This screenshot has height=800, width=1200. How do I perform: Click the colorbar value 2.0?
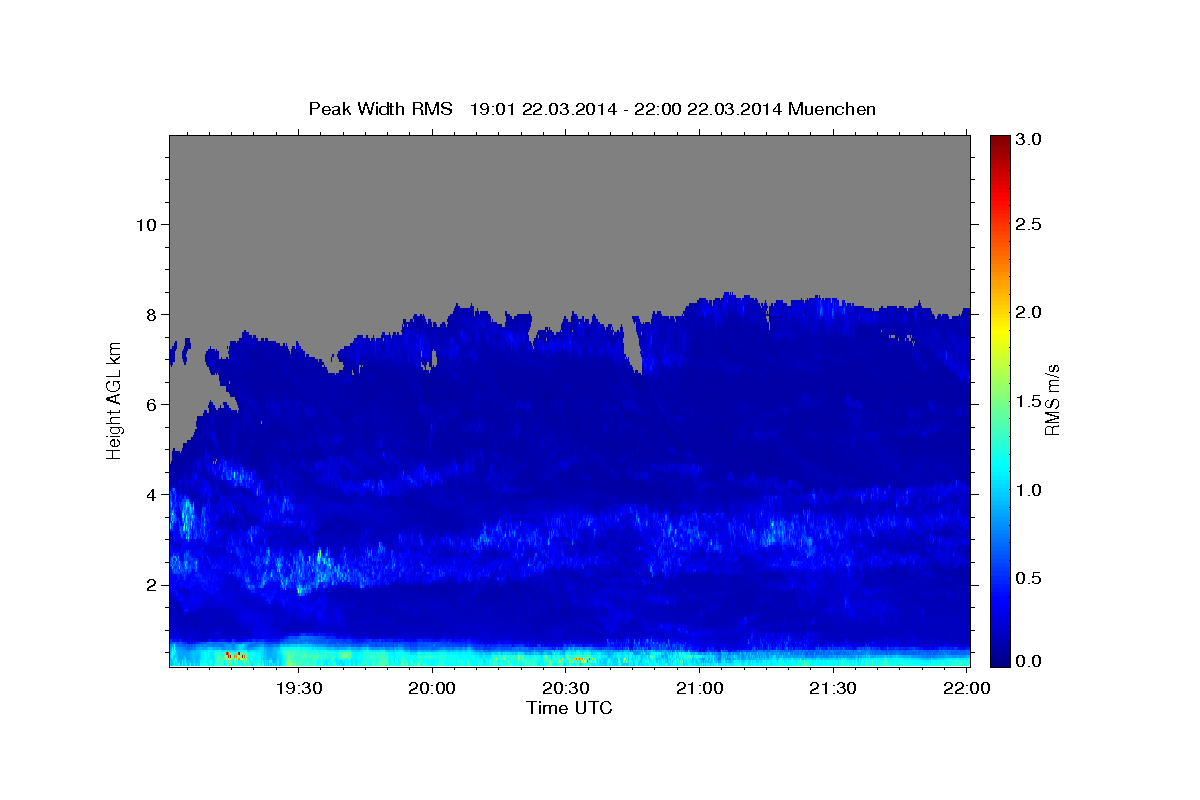point(1030,313)
